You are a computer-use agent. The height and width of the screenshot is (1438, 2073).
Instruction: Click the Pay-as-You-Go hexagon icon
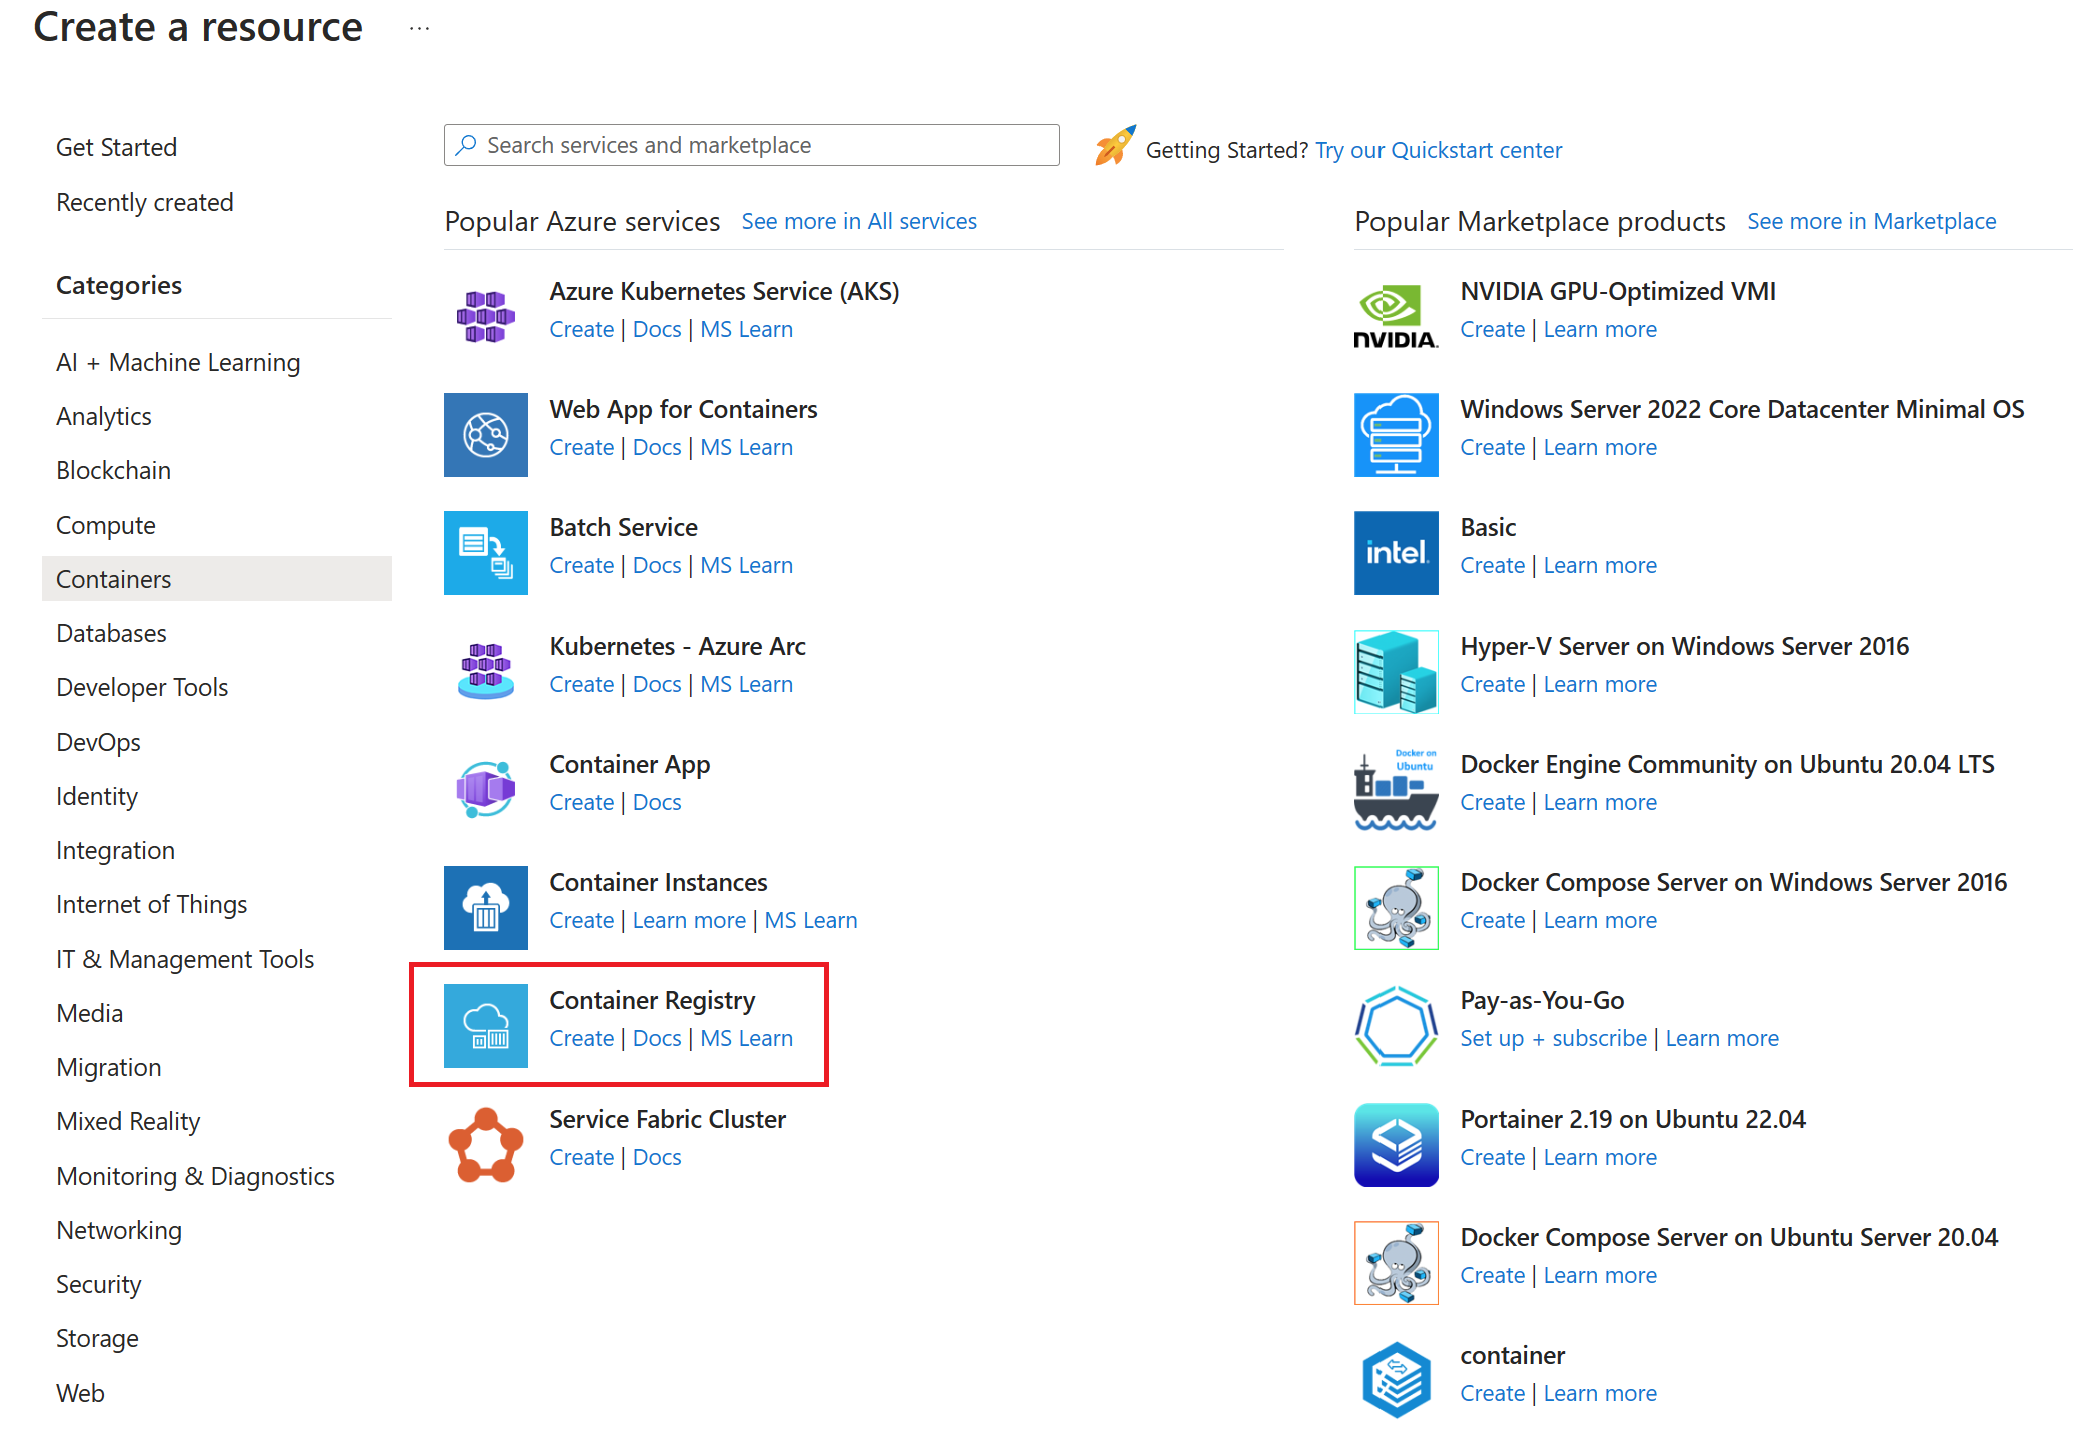[x=1395, y=1024]
